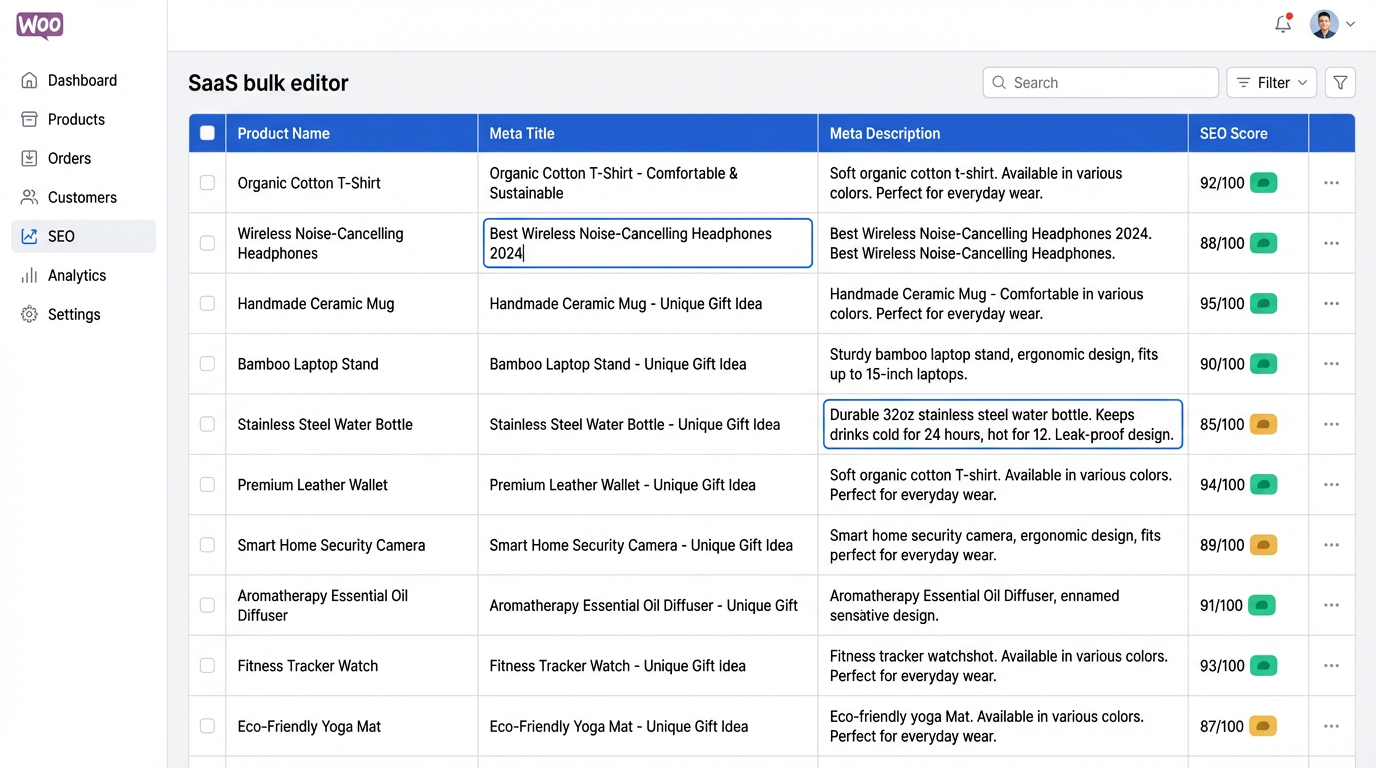Screen dimensions: 1376x768
Task: Click the Meta Title column header
Action: [x=522, y=133]
